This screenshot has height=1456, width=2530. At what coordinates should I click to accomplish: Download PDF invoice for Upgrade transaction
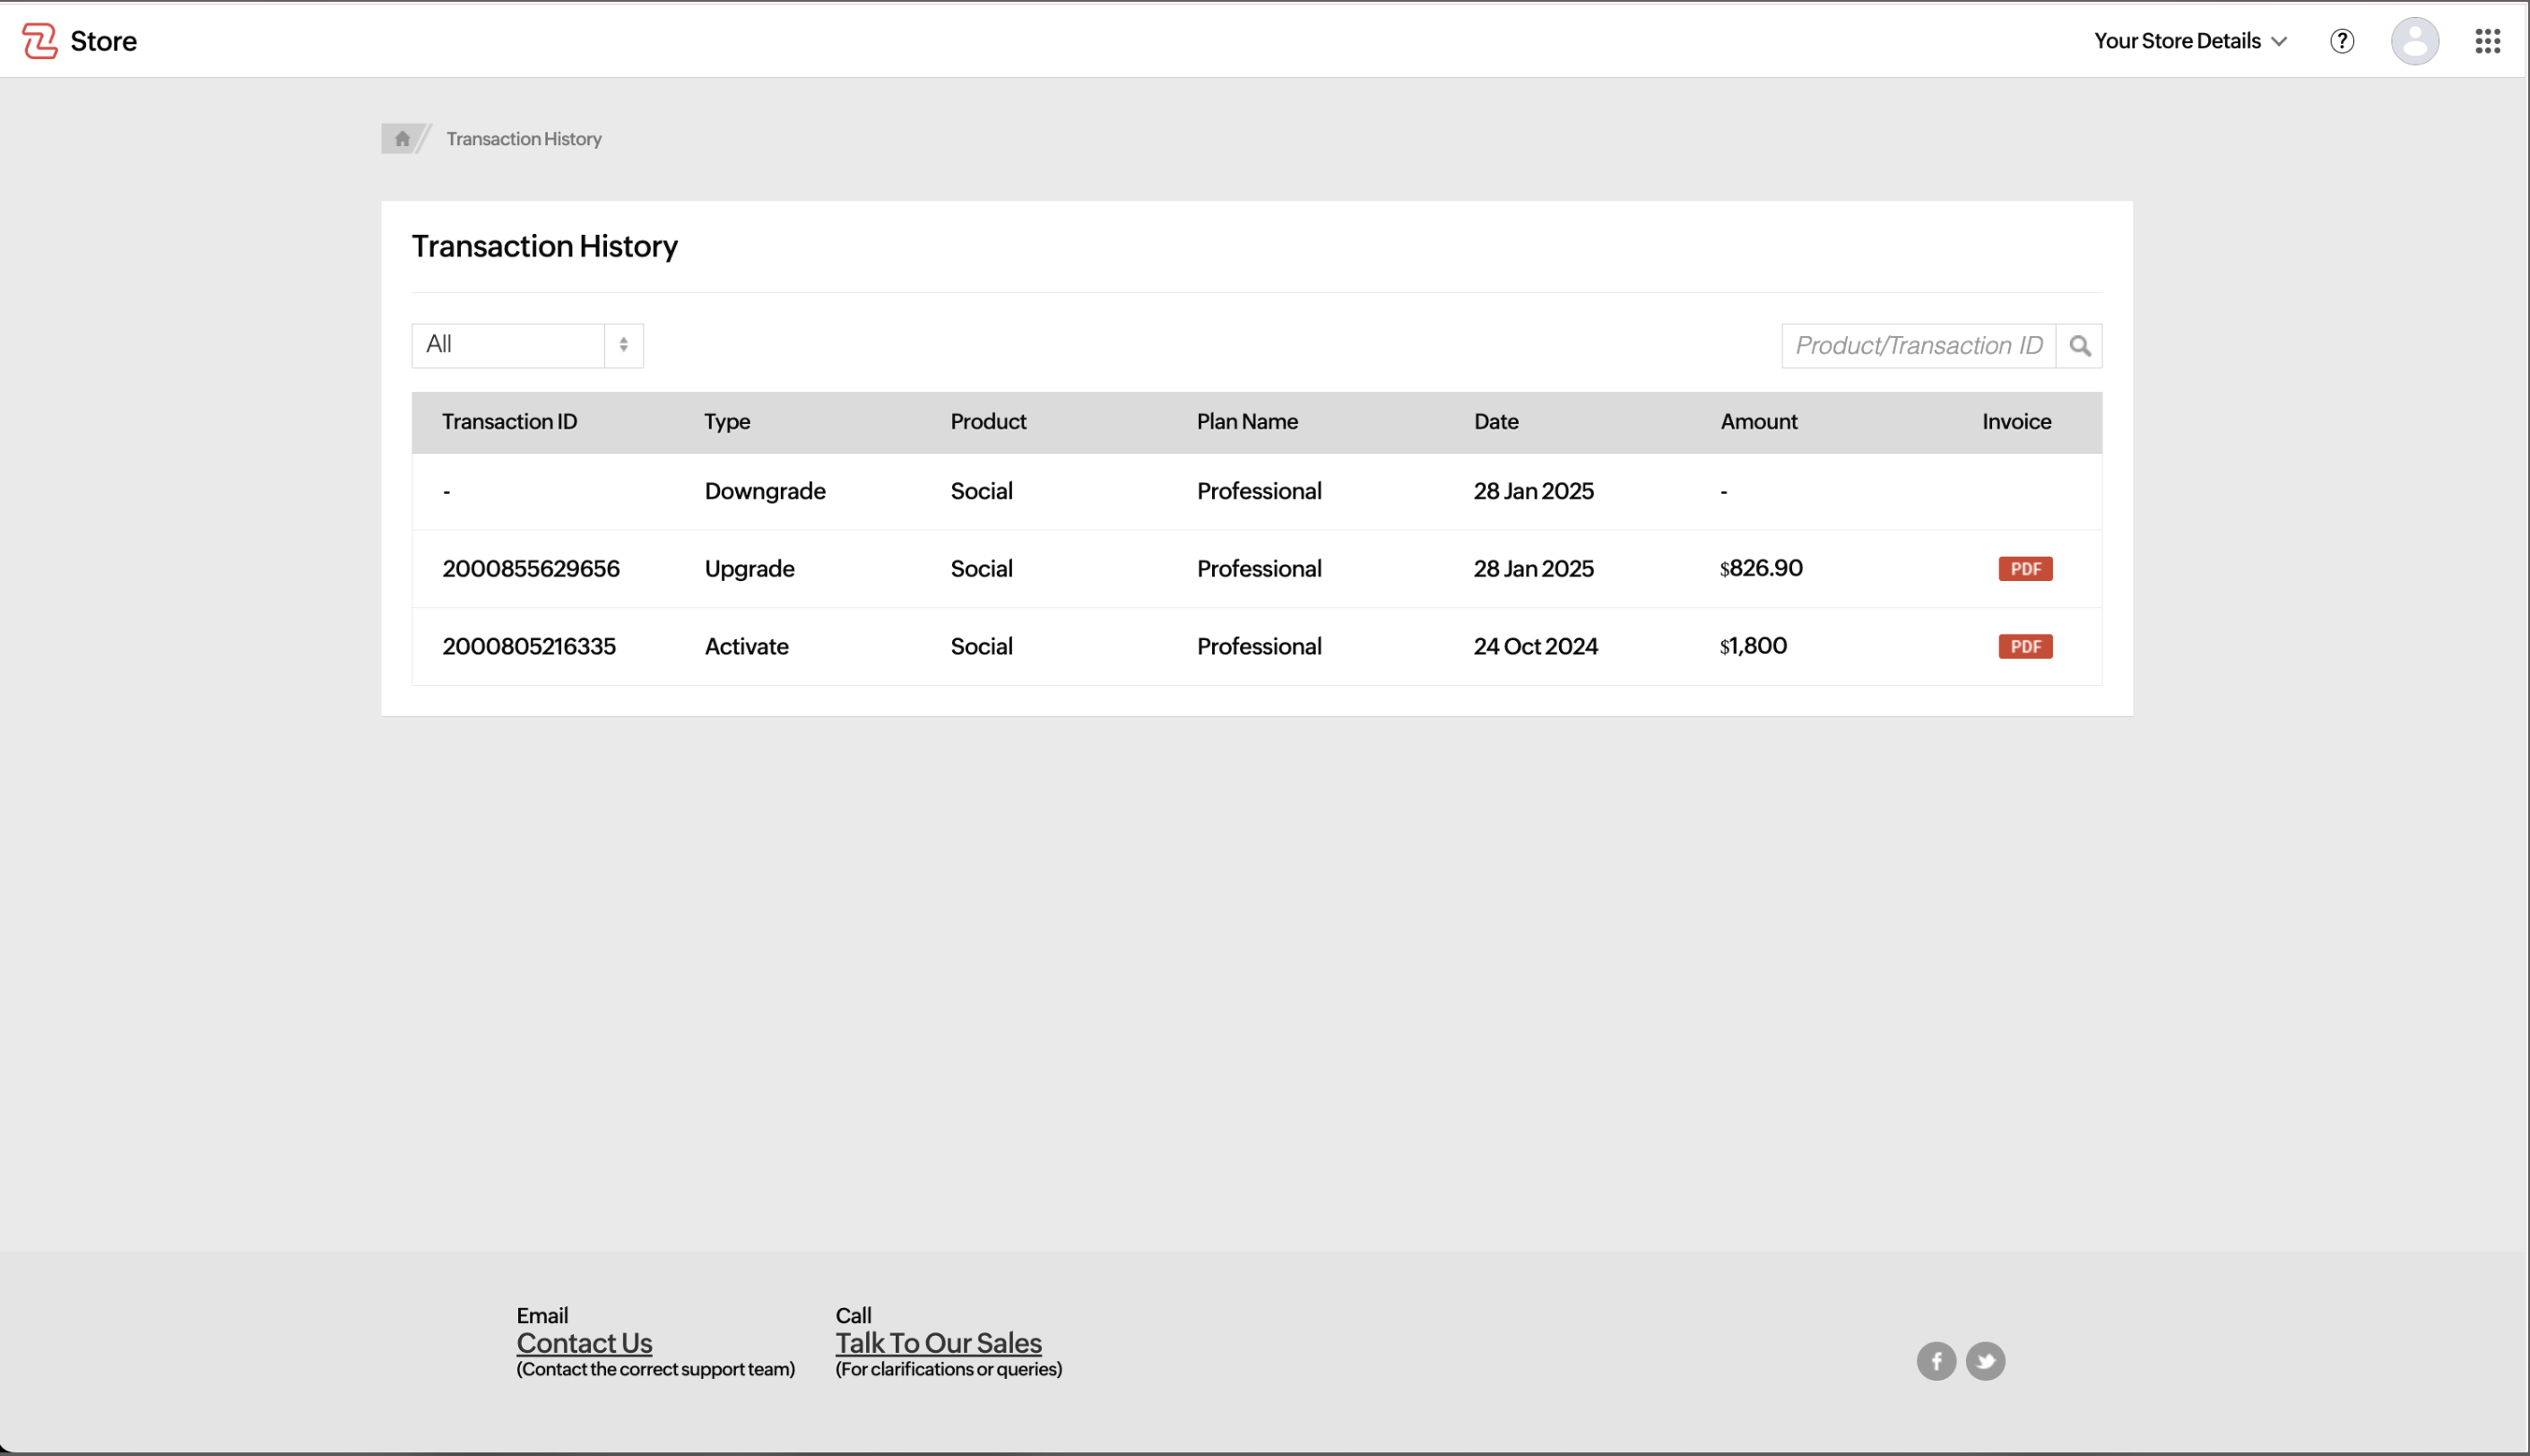point(2025,569)
